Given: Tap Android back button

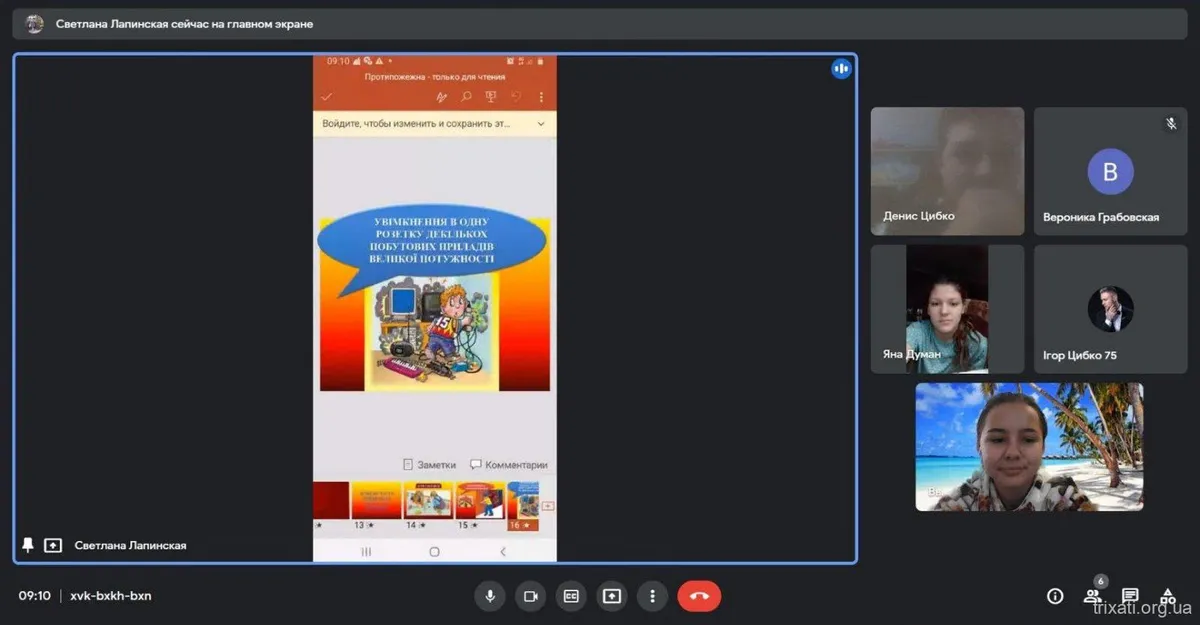Looking at the screenshot, I should tap(502, 551).
